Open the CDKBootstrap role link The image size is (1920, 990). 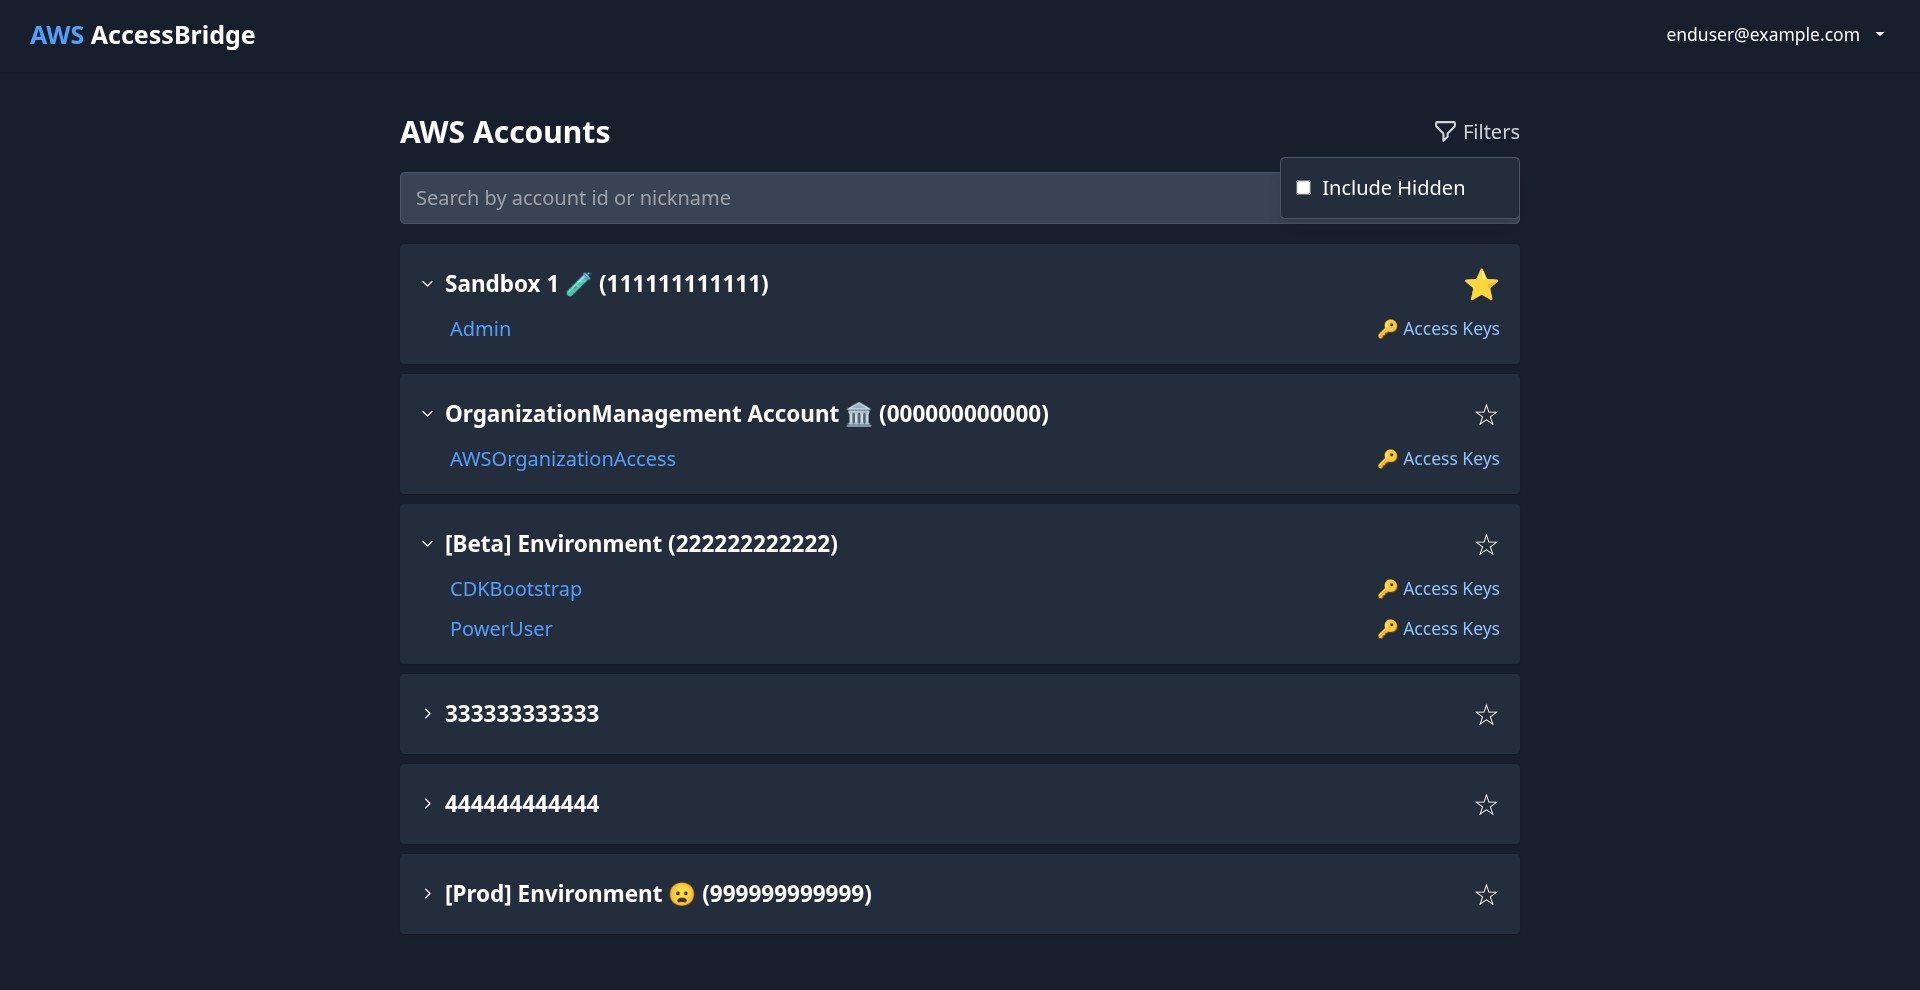click(516, 589)
